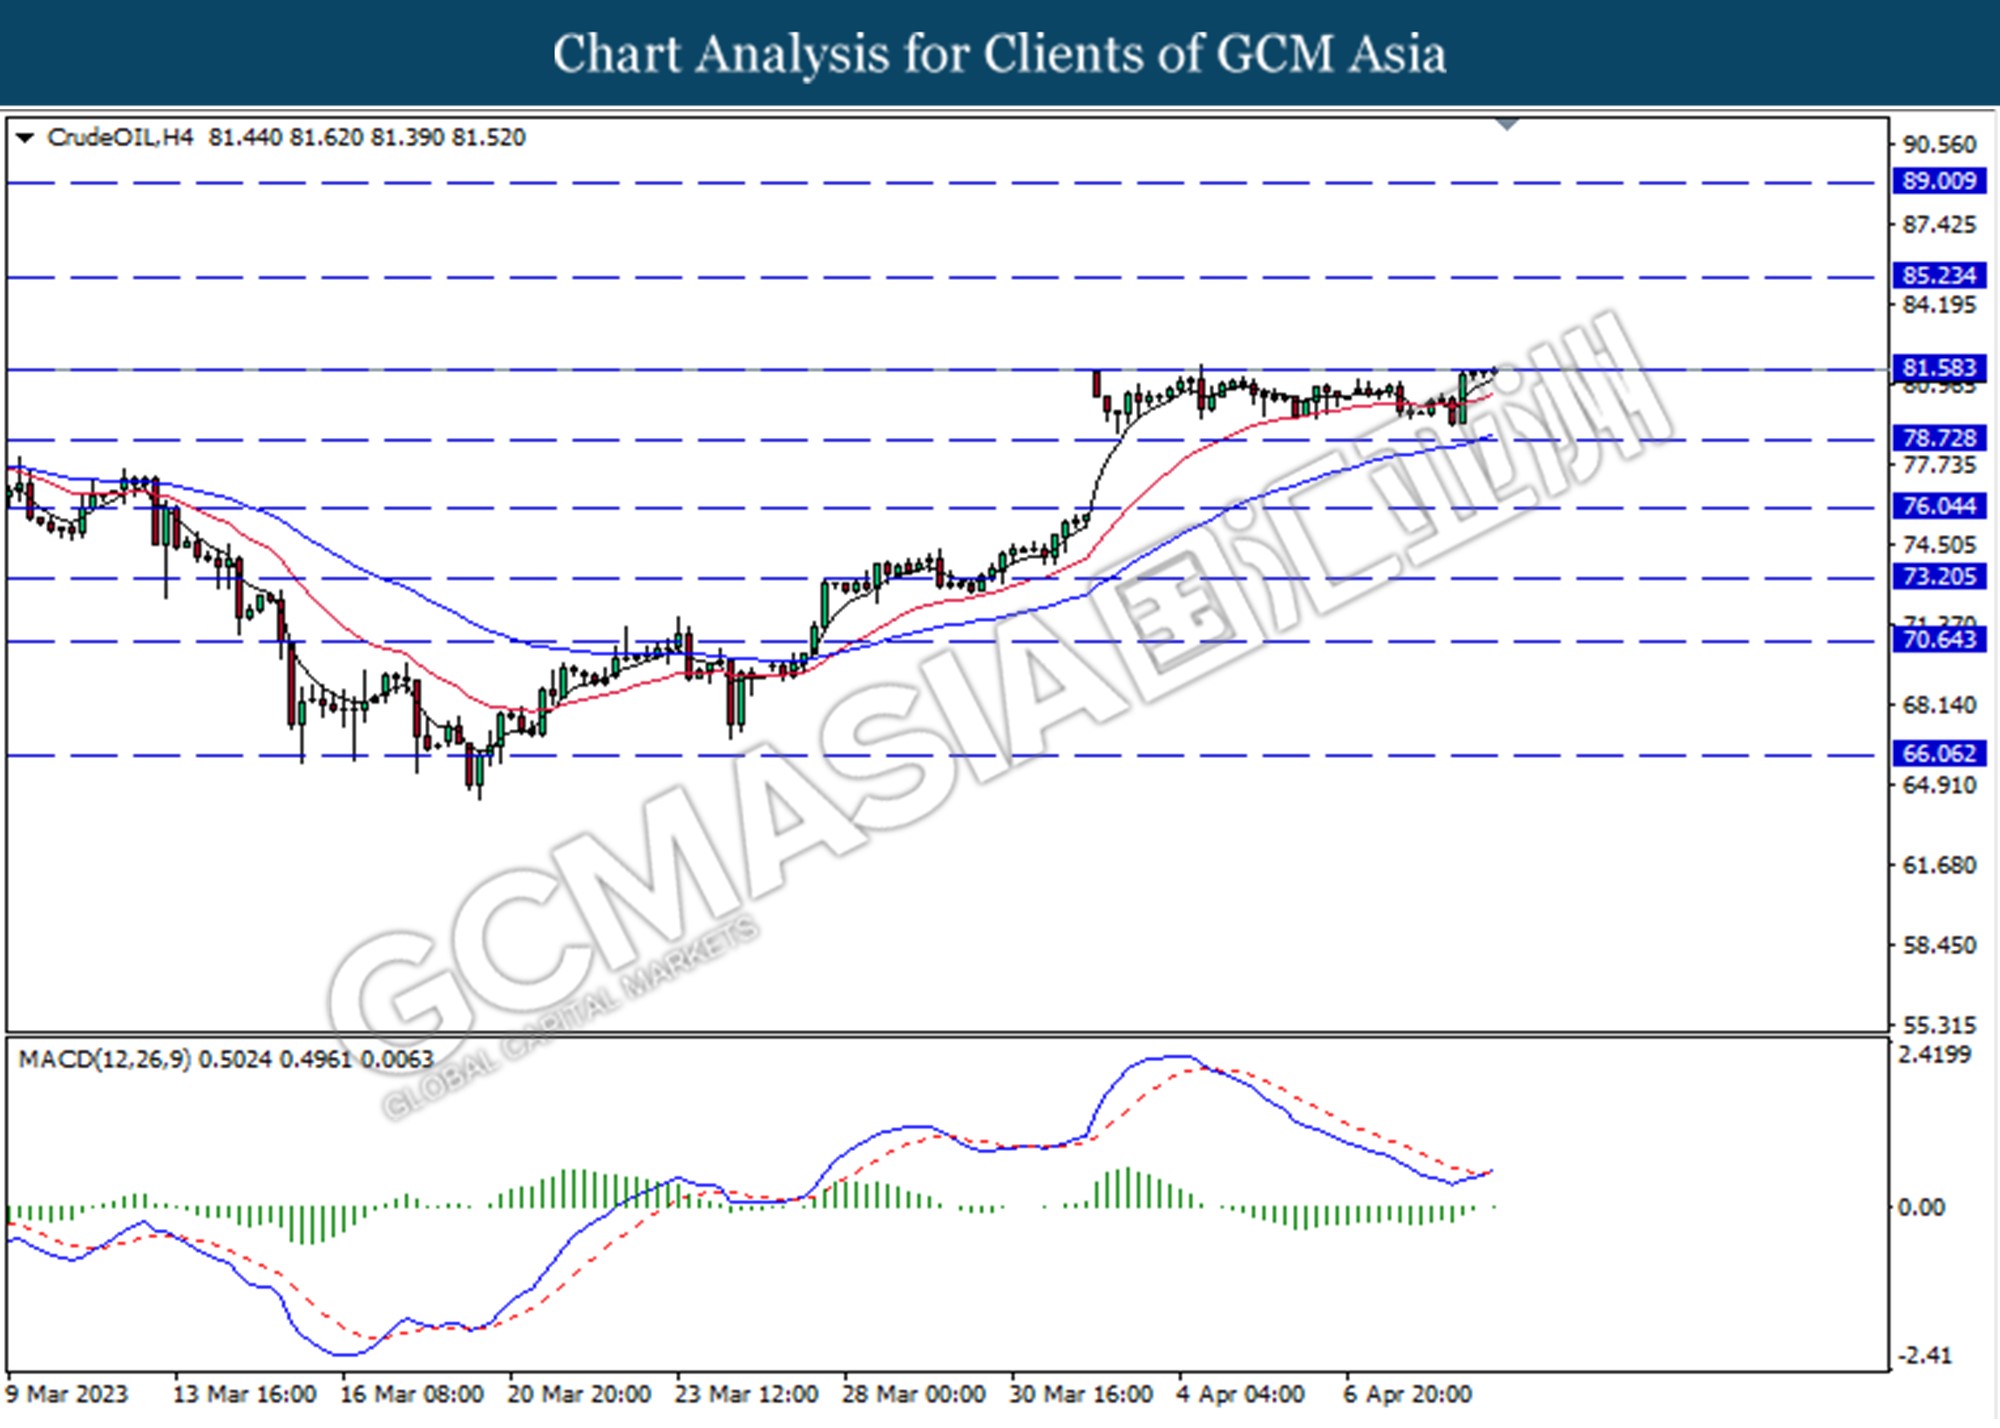The width and height of the screenshot is (2000, 1428).
Task: Click the 20 Mar 20:00 time label
Action: (579, 1394)
